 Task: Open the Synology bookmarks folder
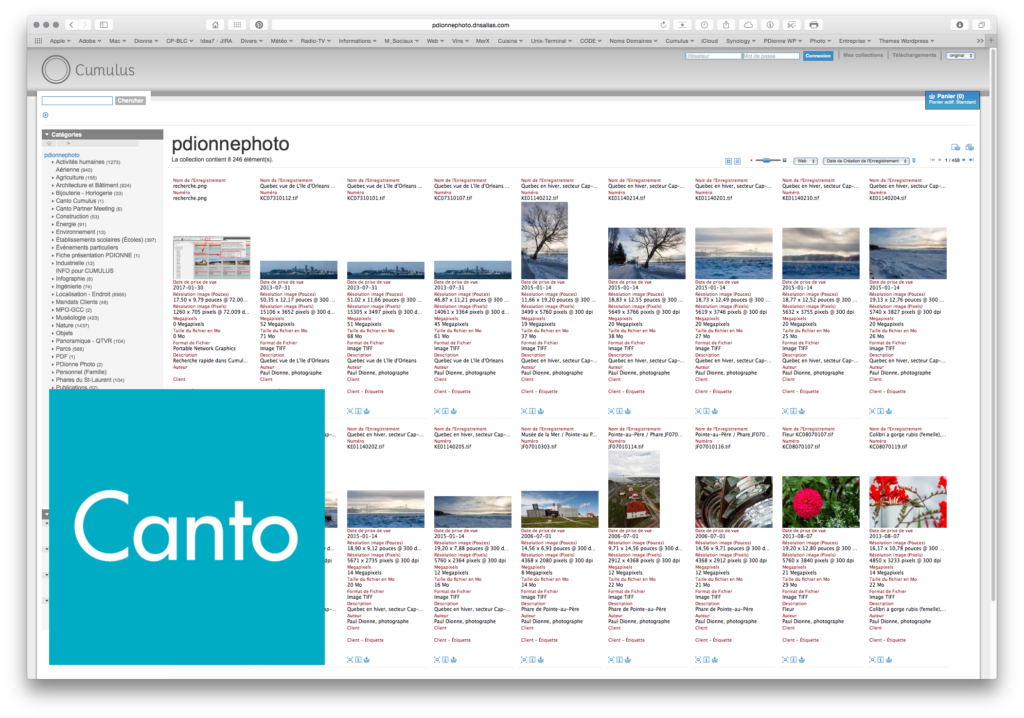coord(741,41)
